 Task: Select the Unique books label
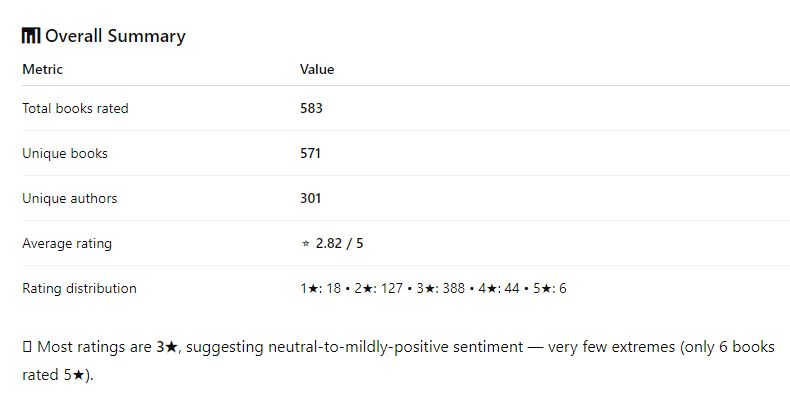click(x=65, y=153)
